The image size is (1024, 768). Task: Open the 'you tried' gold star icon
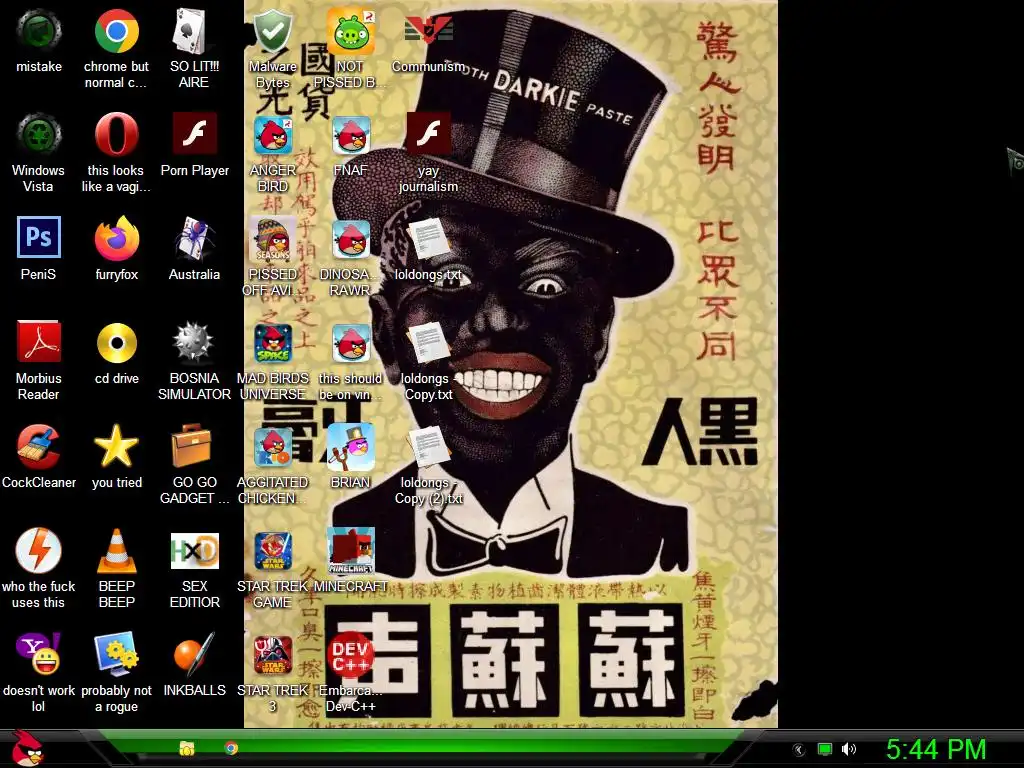[x=116, y=446]
